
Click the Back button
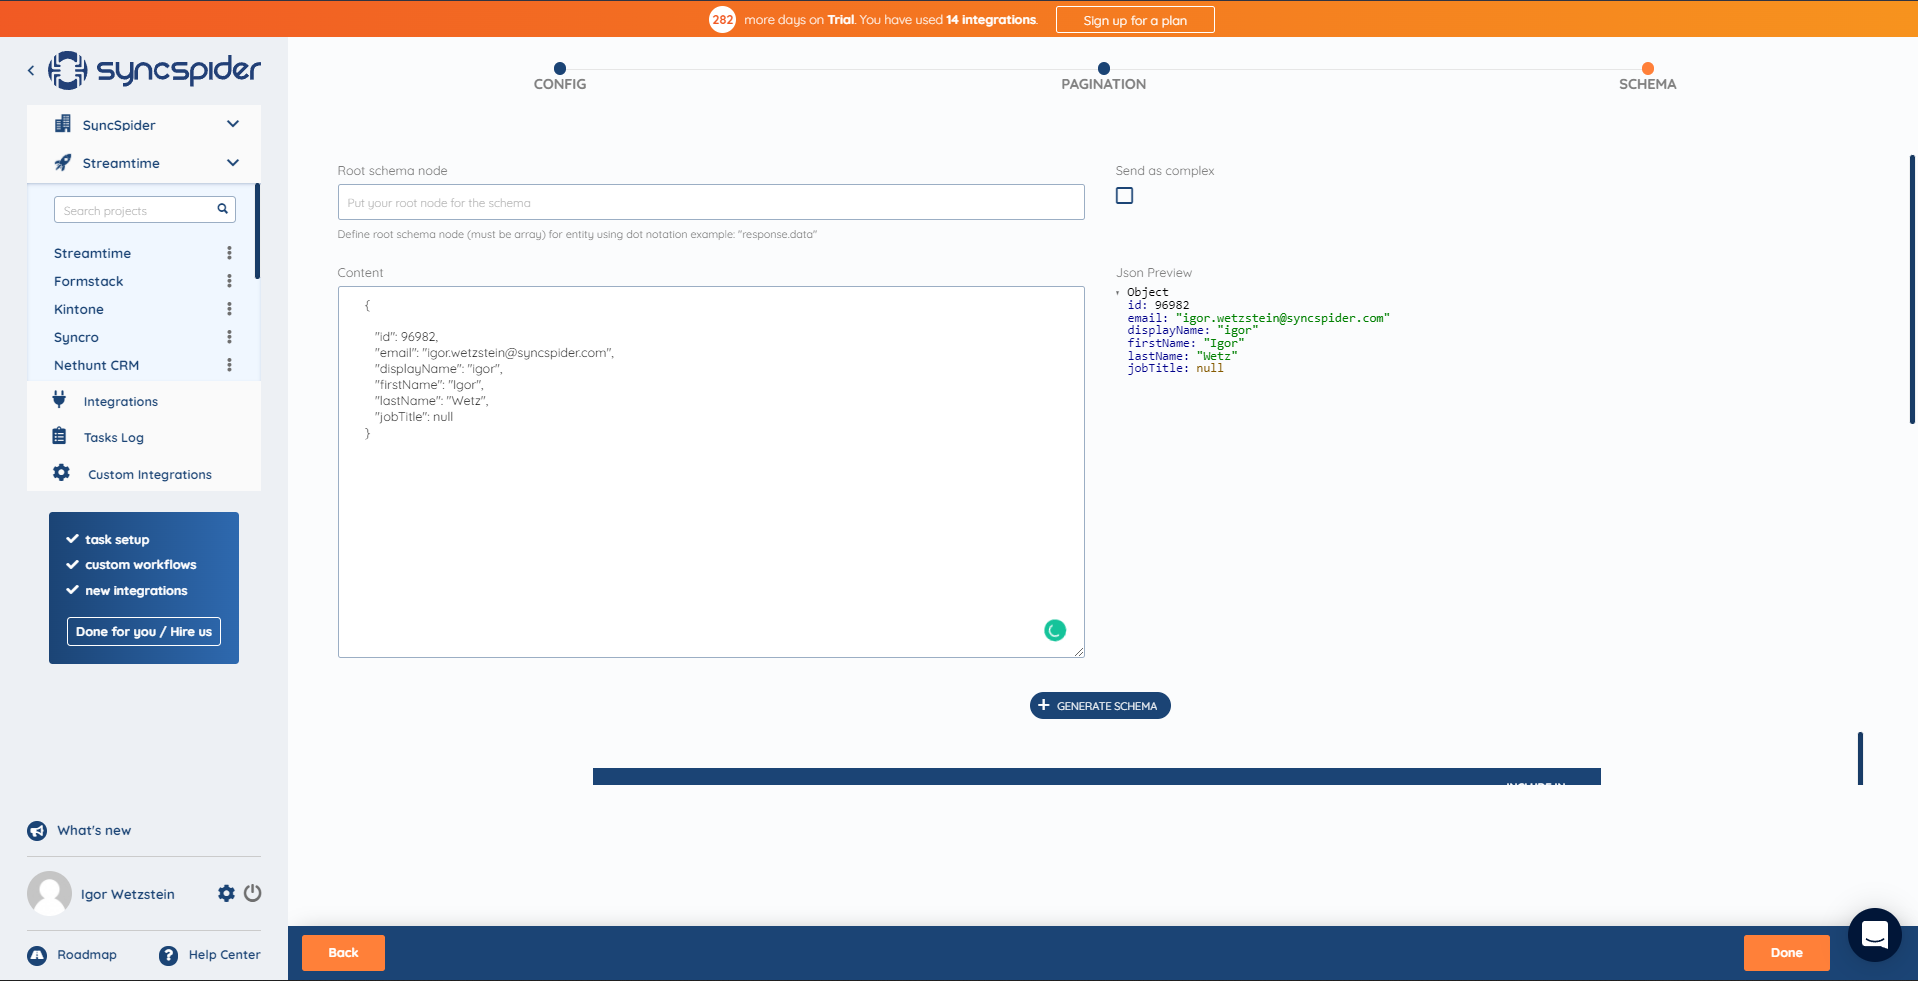coord(343,953)
